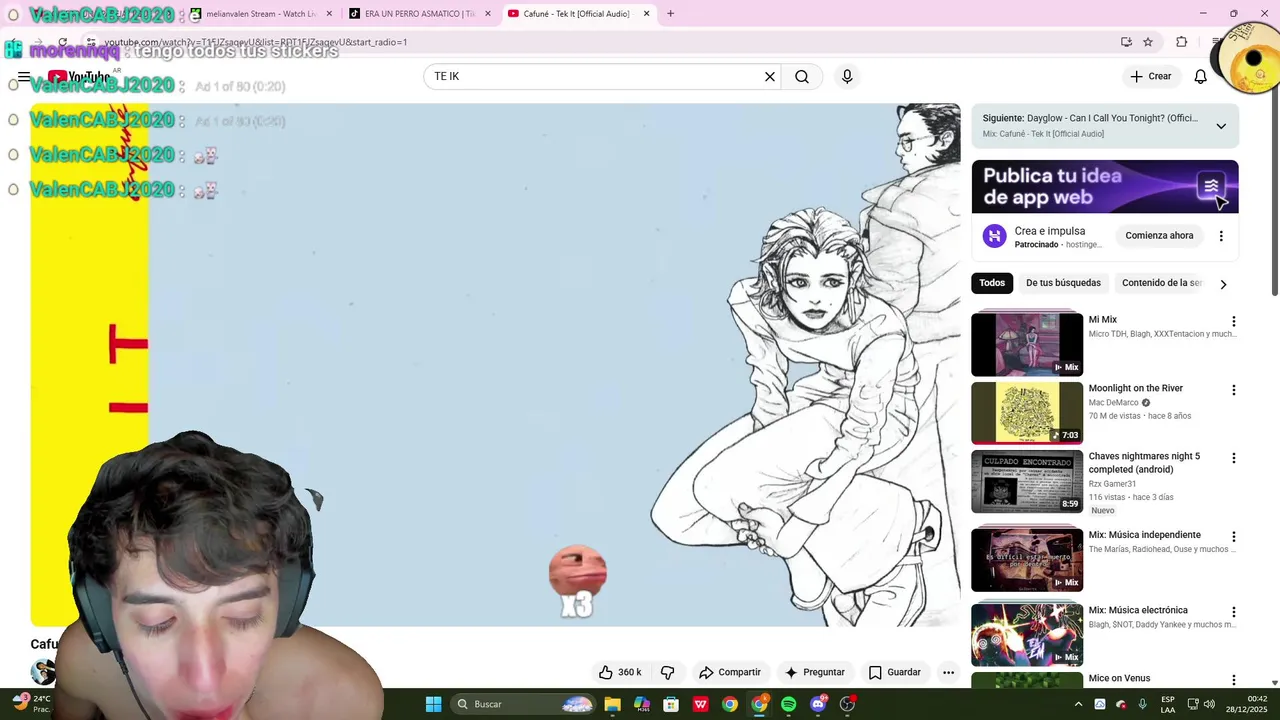
Task: Open options for Mi Mix item
Action: pyautogui.click(x=1233, y=322)
